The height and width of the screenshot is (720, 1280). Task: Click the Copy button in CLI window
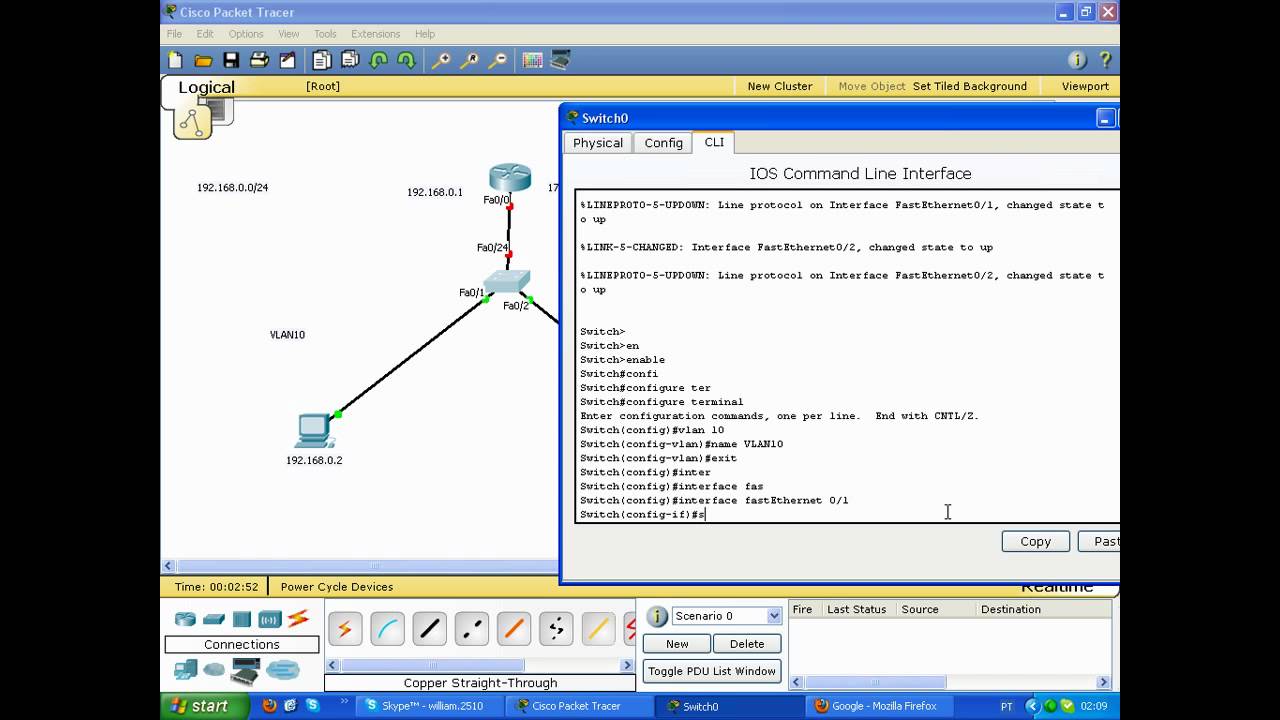coord(1036,541)
